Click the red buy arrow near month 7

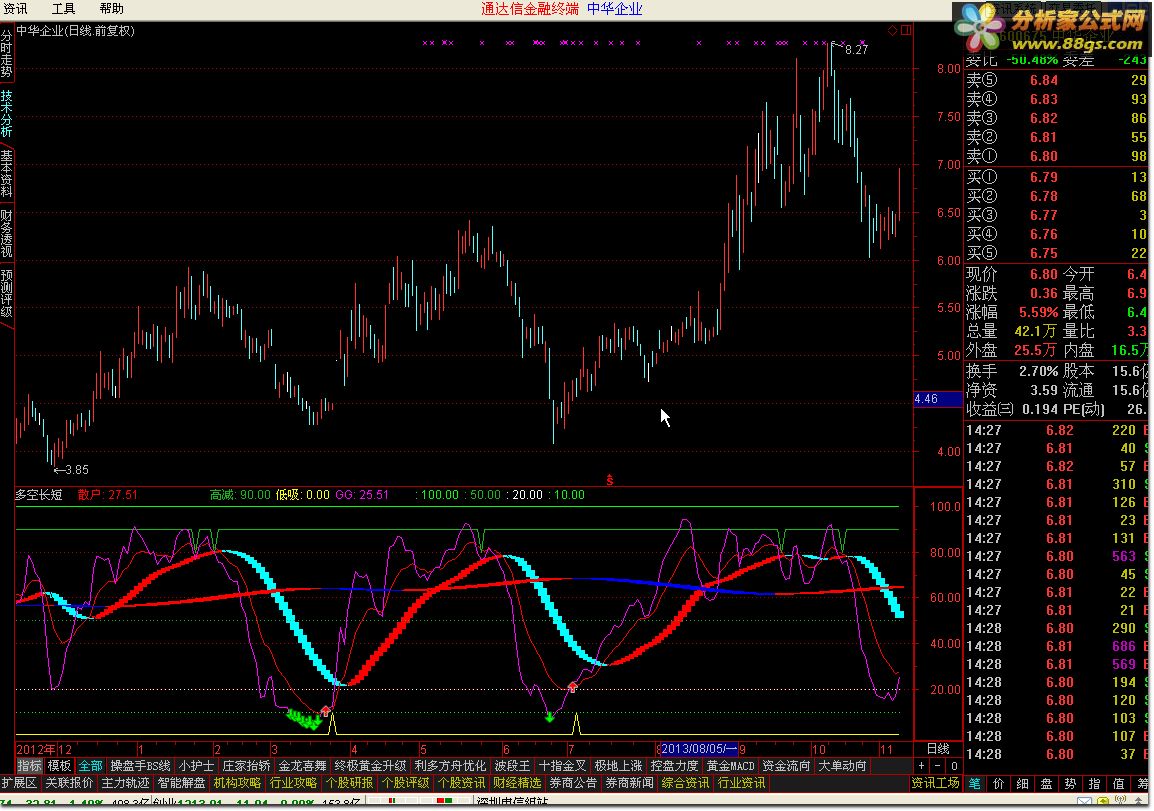573,687
